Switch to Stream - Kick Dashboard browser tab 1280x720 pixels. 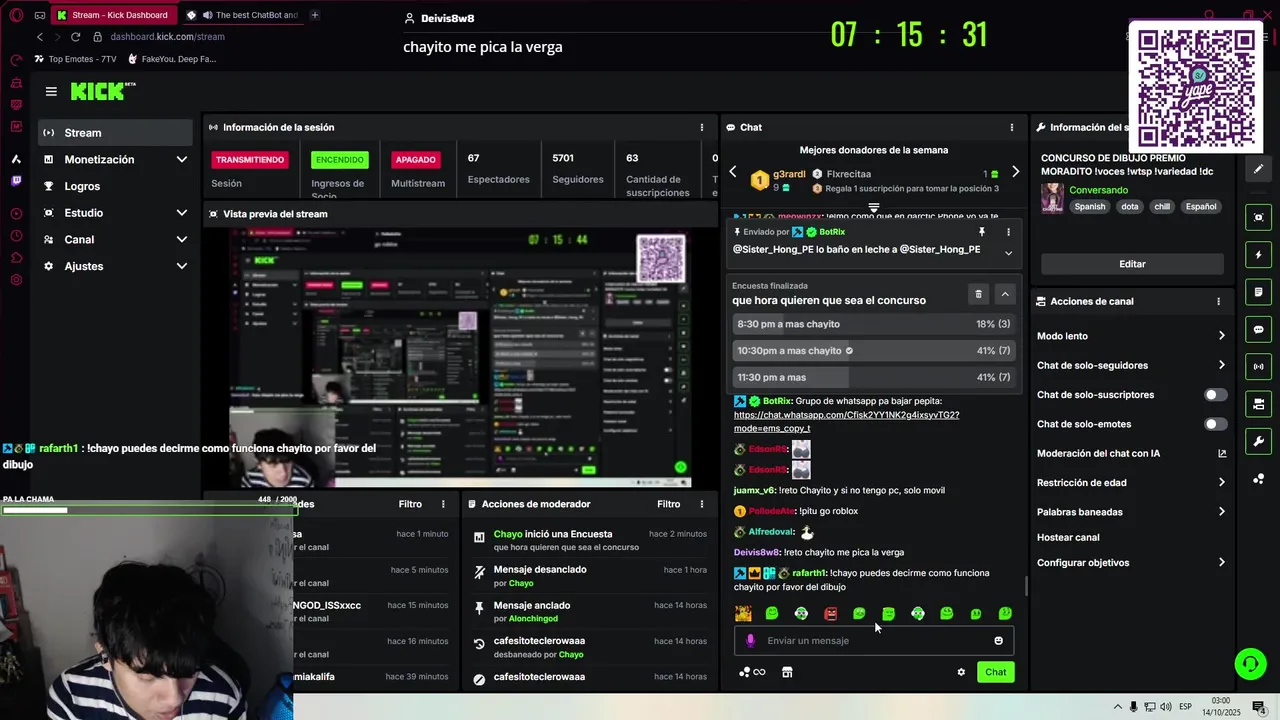113,15
